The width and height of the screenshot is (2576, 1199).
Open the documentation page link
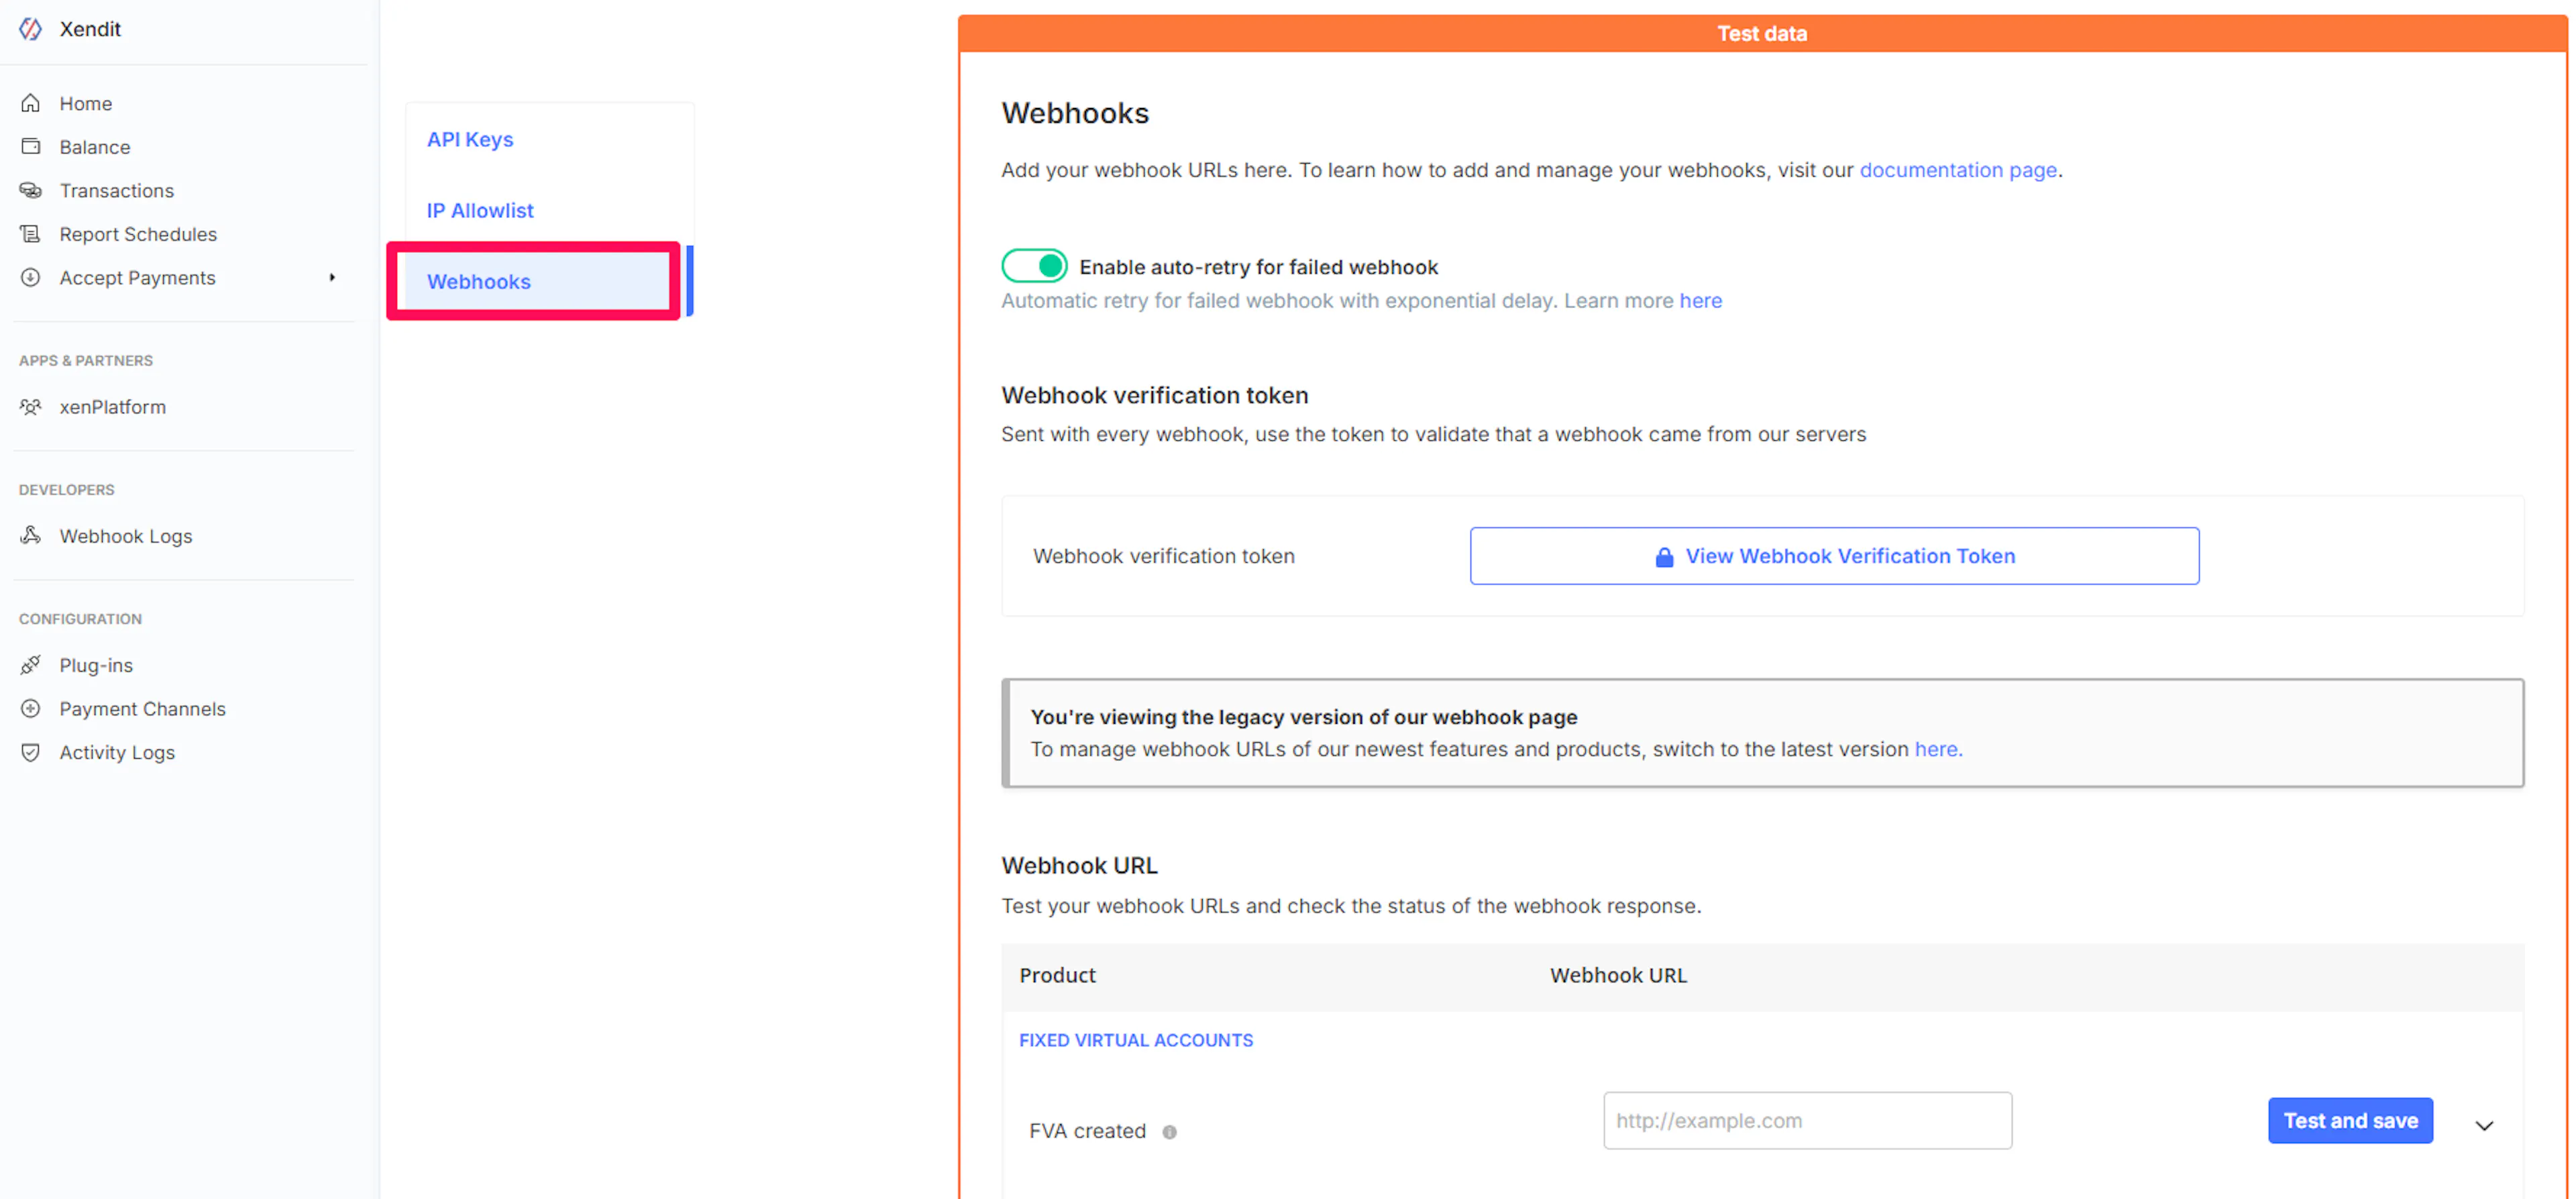click(1957, 170)
